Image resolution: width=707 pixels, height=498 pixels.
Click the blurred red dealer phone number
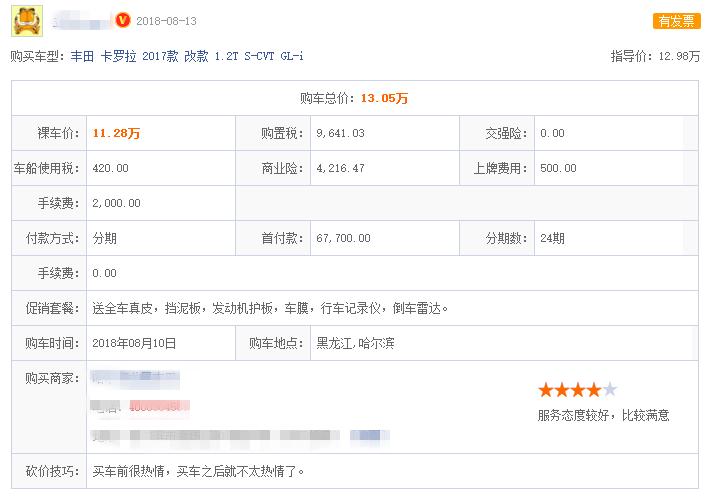(x=160, y=406)
